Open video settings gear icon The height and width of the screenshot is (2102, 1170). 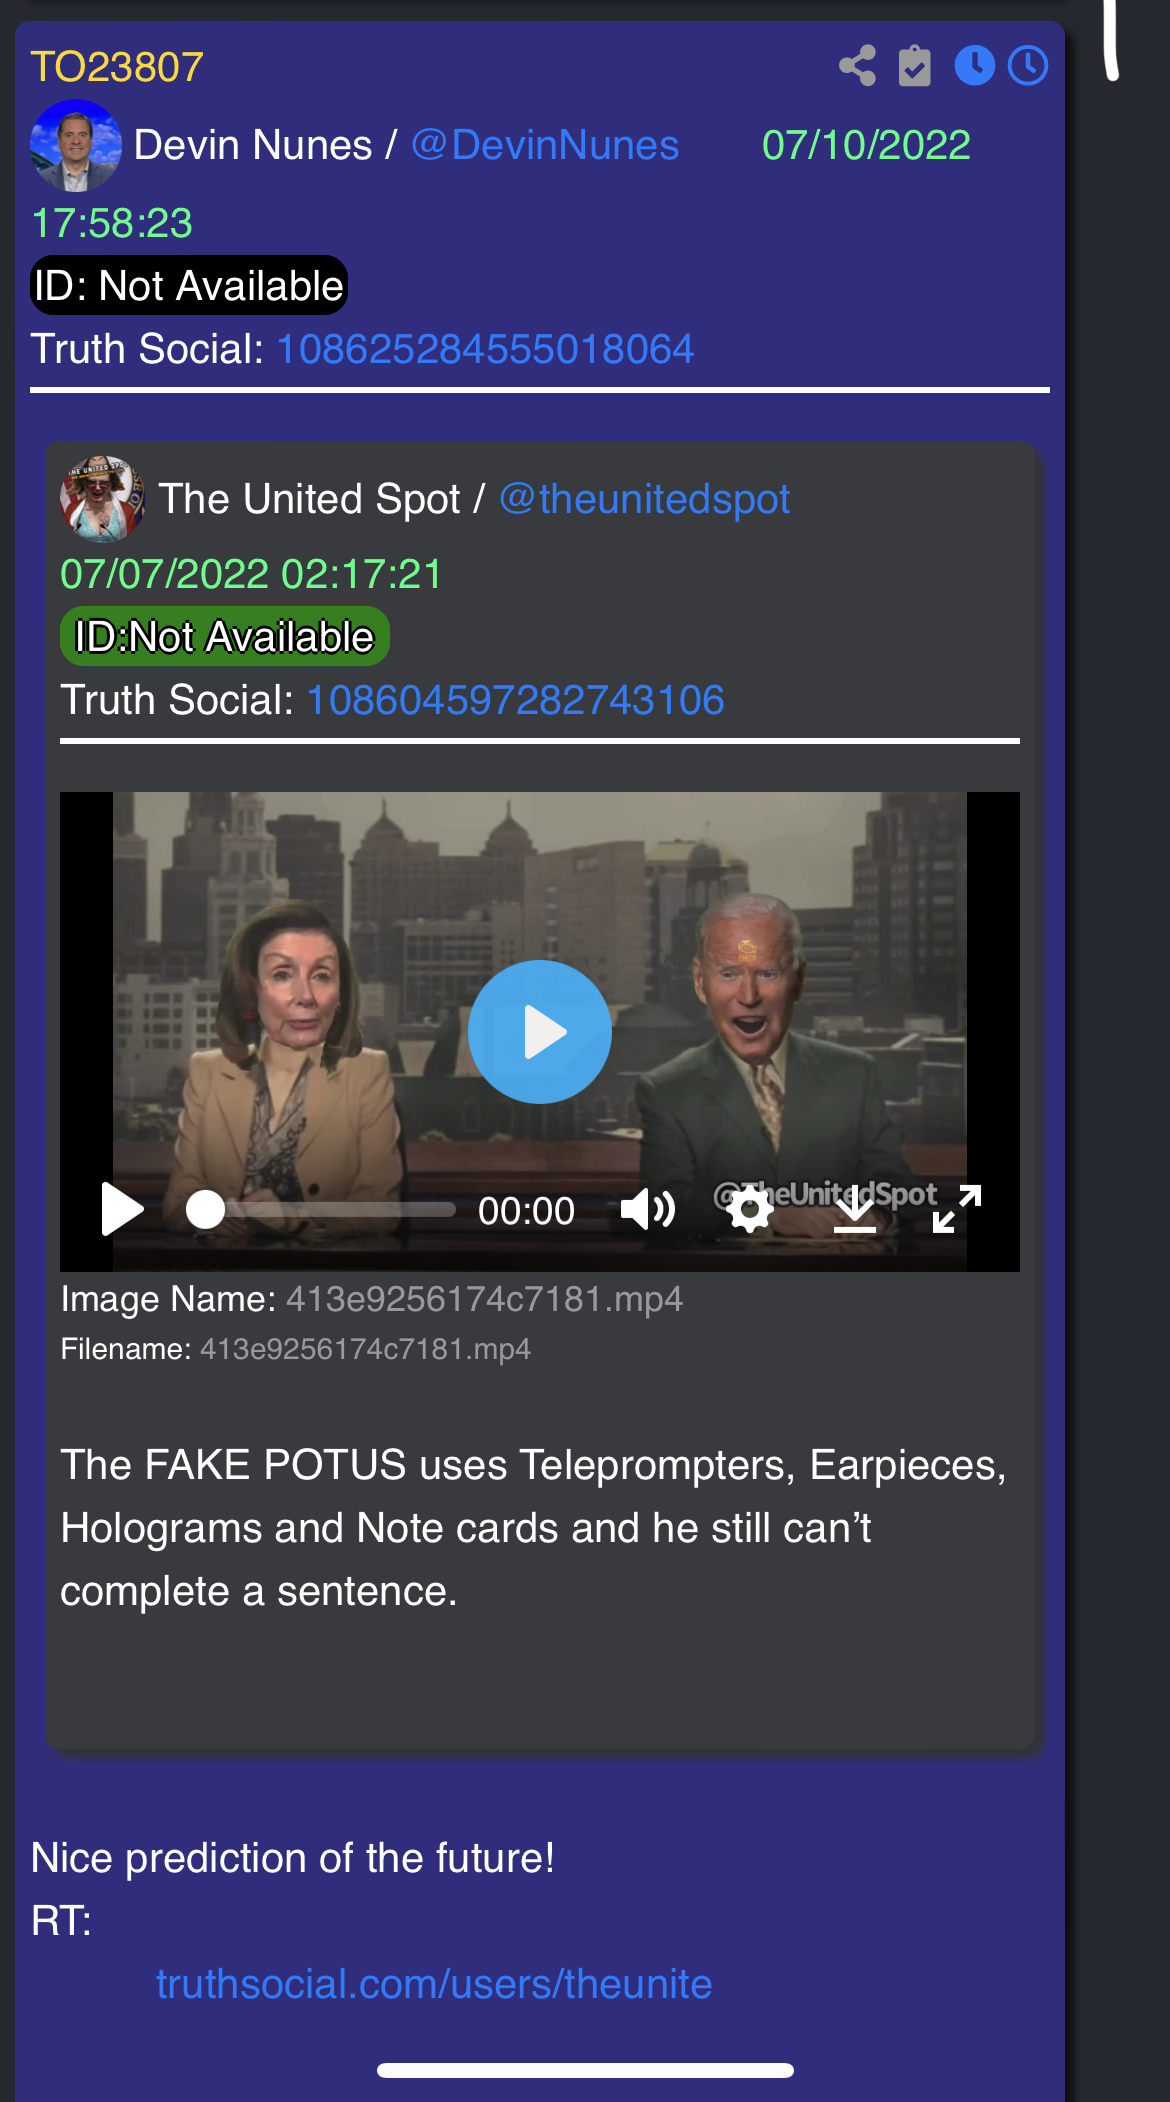pyautogui.click(x=750, y=1210)
